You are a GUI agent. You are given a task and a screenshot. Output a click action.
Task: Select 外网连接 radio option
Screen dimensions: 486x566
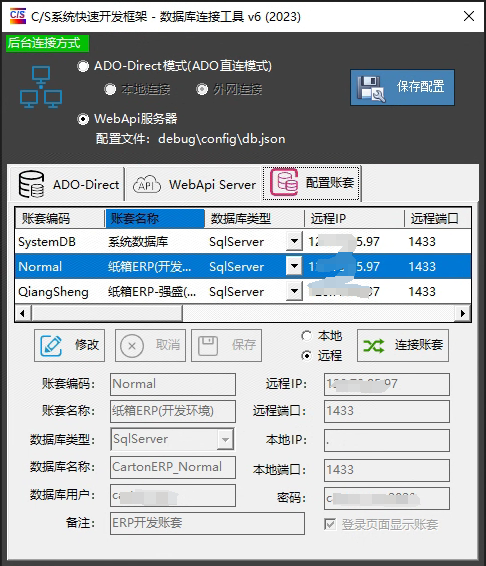click(x=202, y=89)
